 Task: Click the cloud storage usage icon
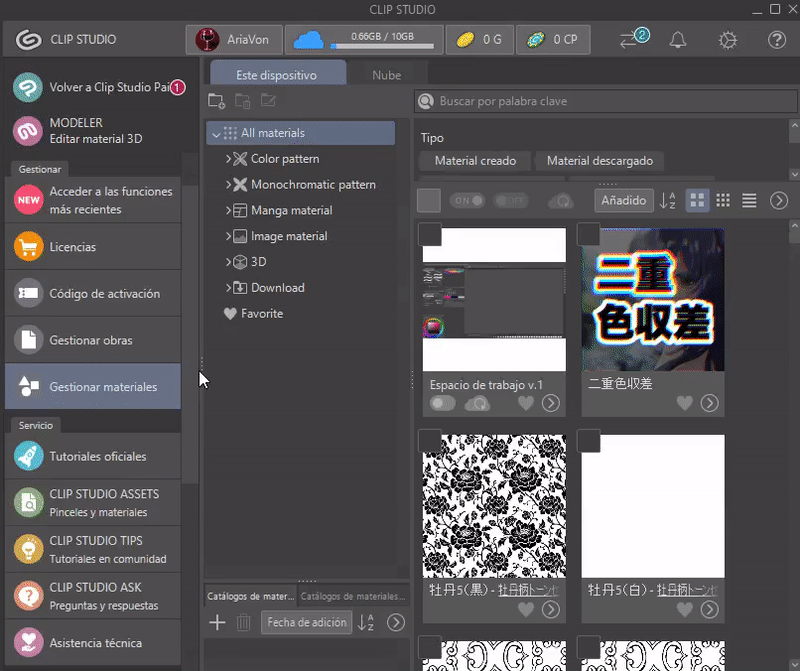point(309,40)
